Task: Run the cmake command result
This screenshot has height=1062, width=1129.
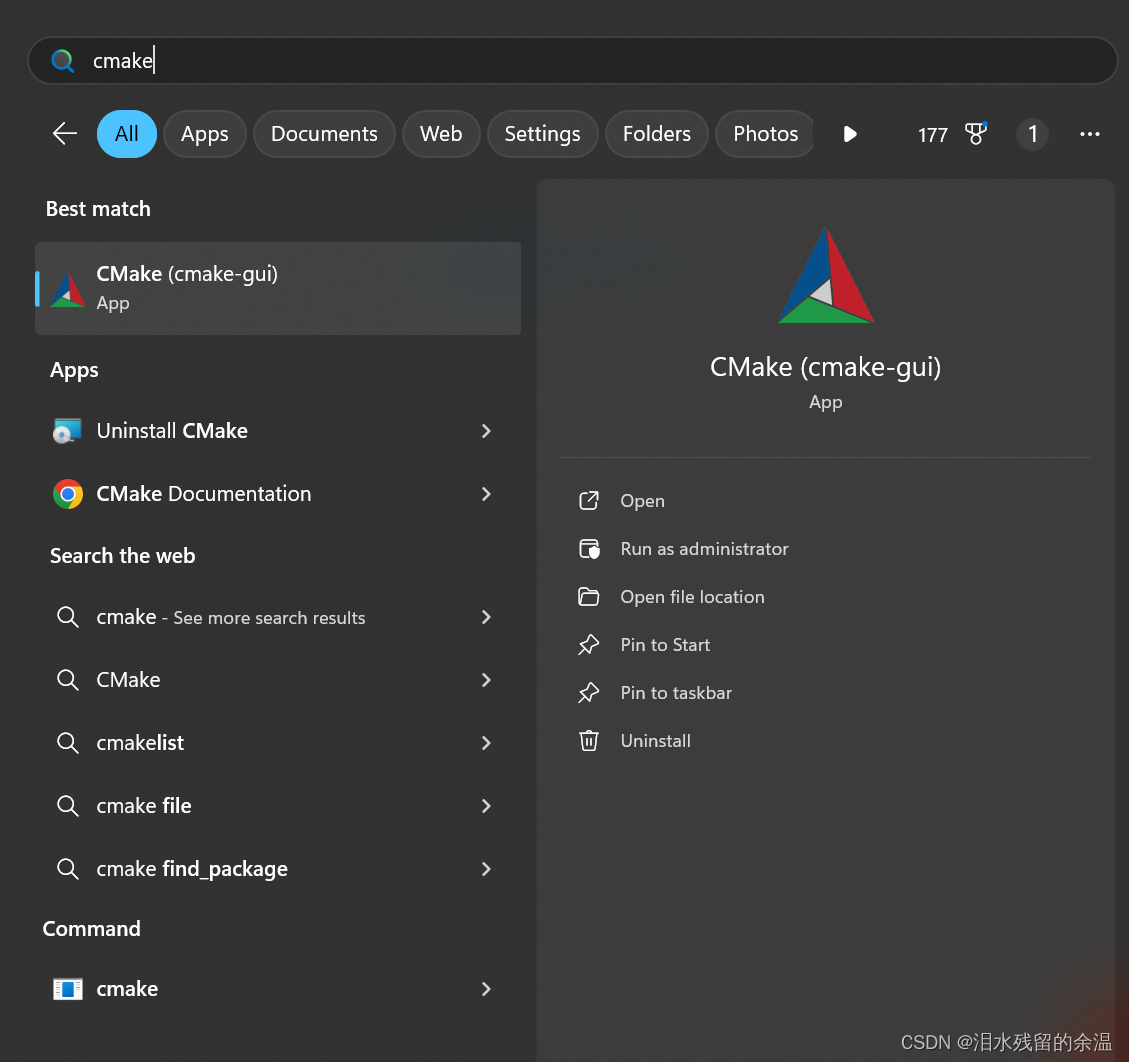Action: tap(278, 989)
